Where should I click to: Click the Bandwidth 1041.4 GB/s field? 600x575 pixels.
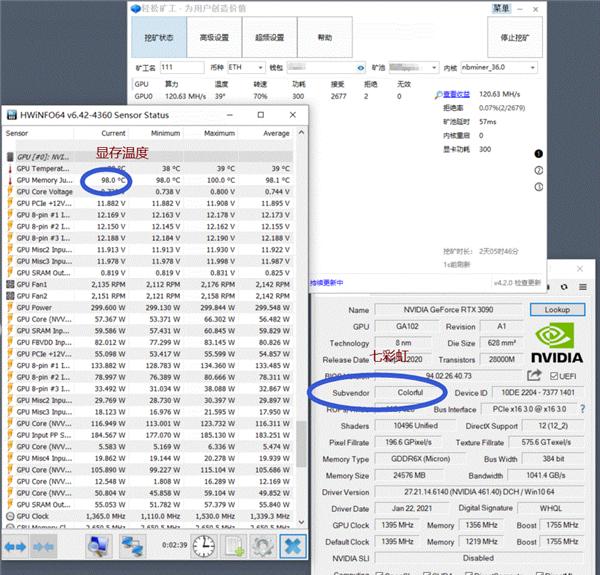(x=546, y=475)
